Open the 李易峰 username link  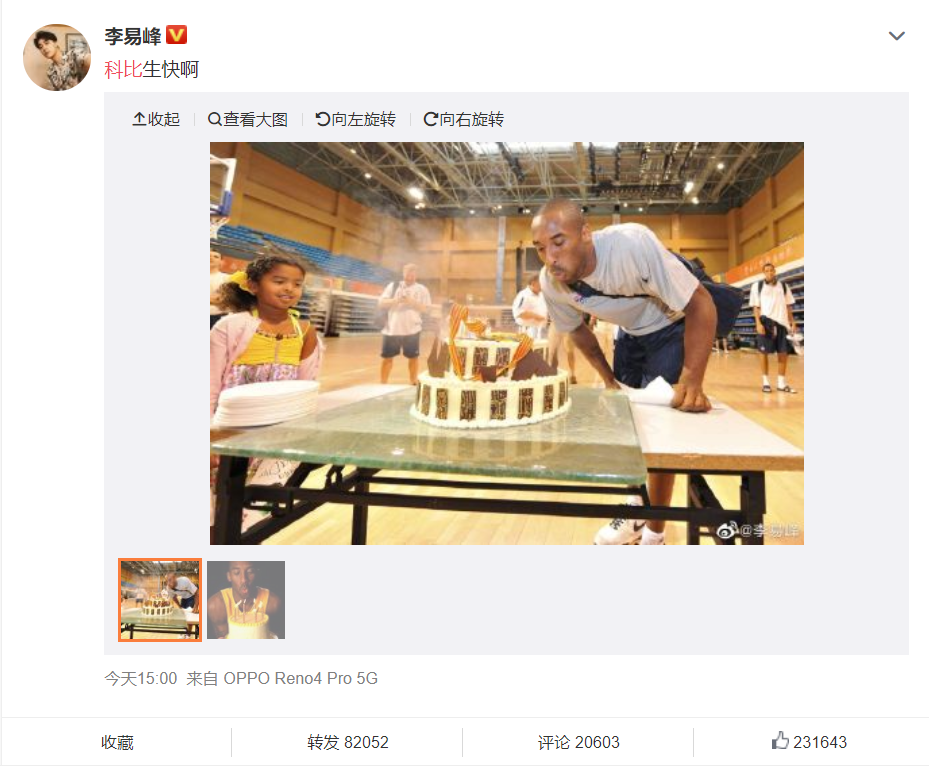pyautogui.click(x=133, y=36)
